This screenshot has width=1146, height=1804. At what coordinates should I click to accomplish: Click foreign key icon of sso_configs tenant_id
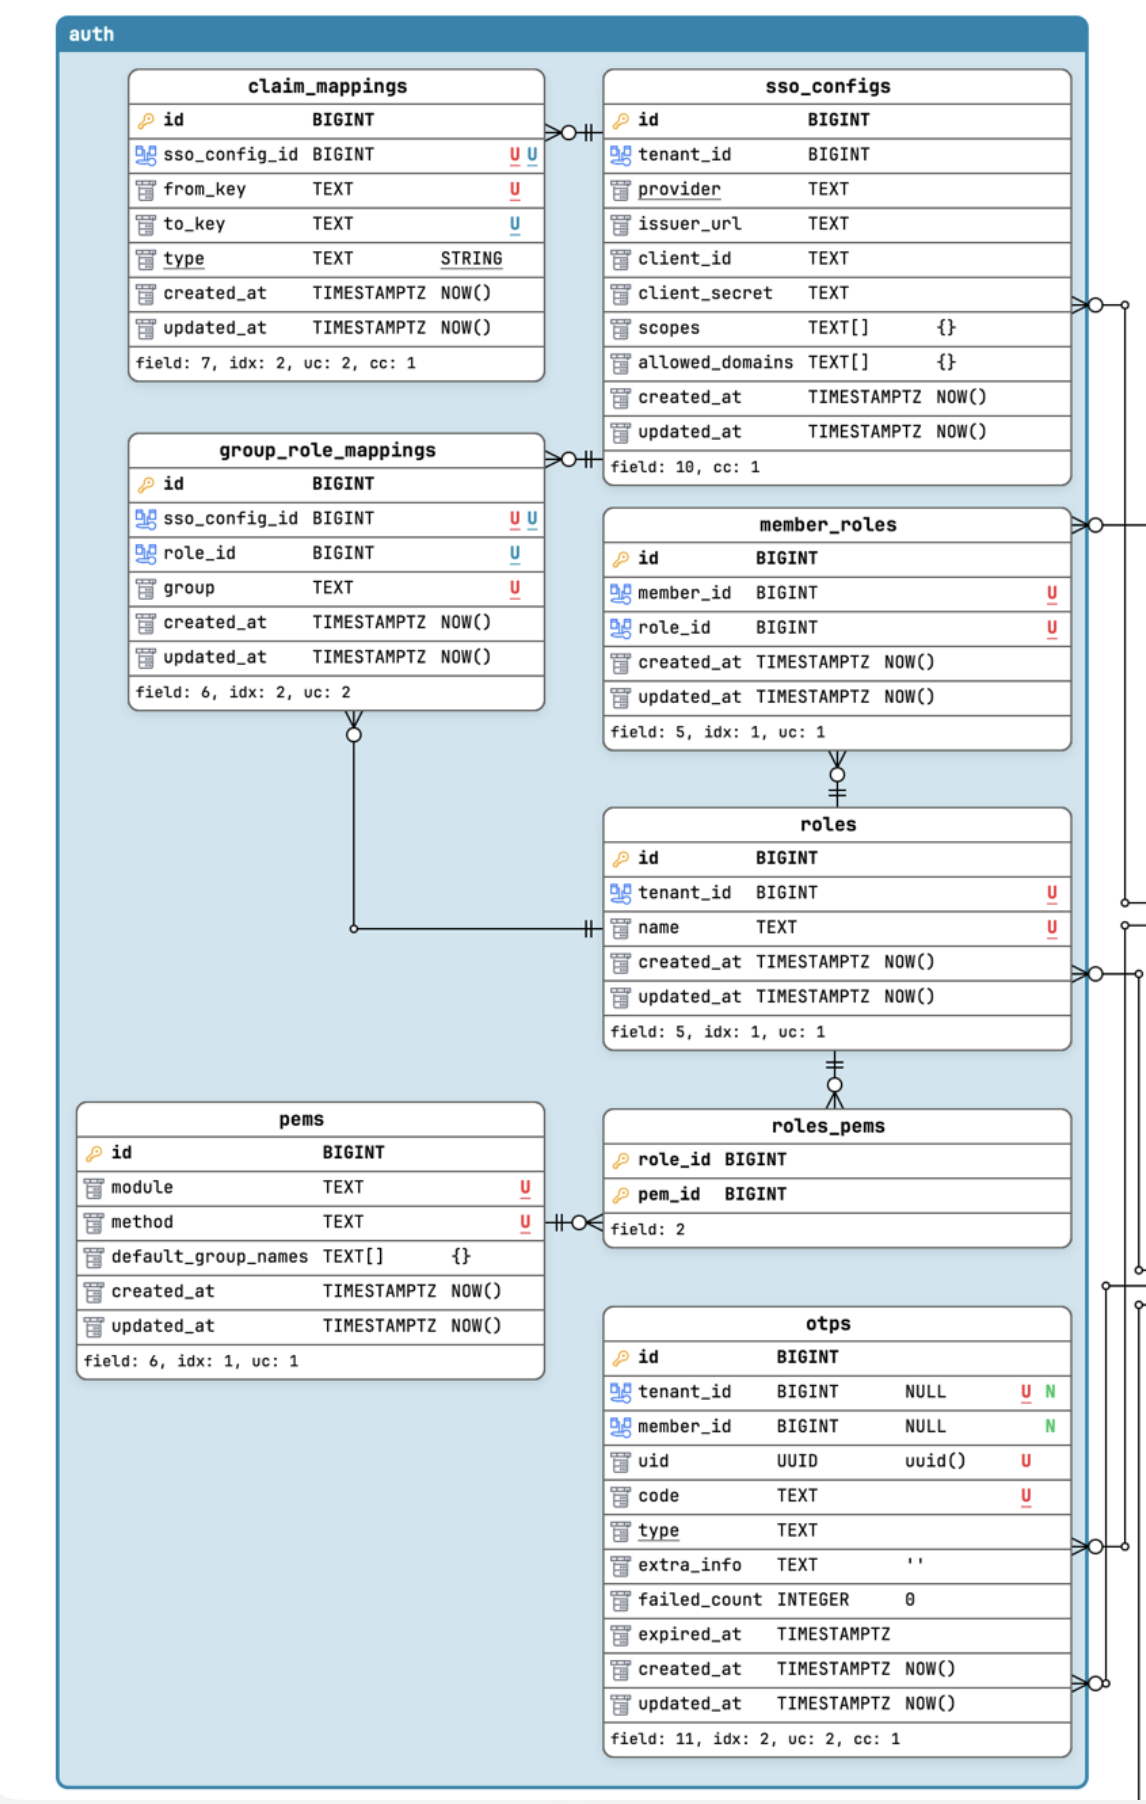tap(621, 155)
